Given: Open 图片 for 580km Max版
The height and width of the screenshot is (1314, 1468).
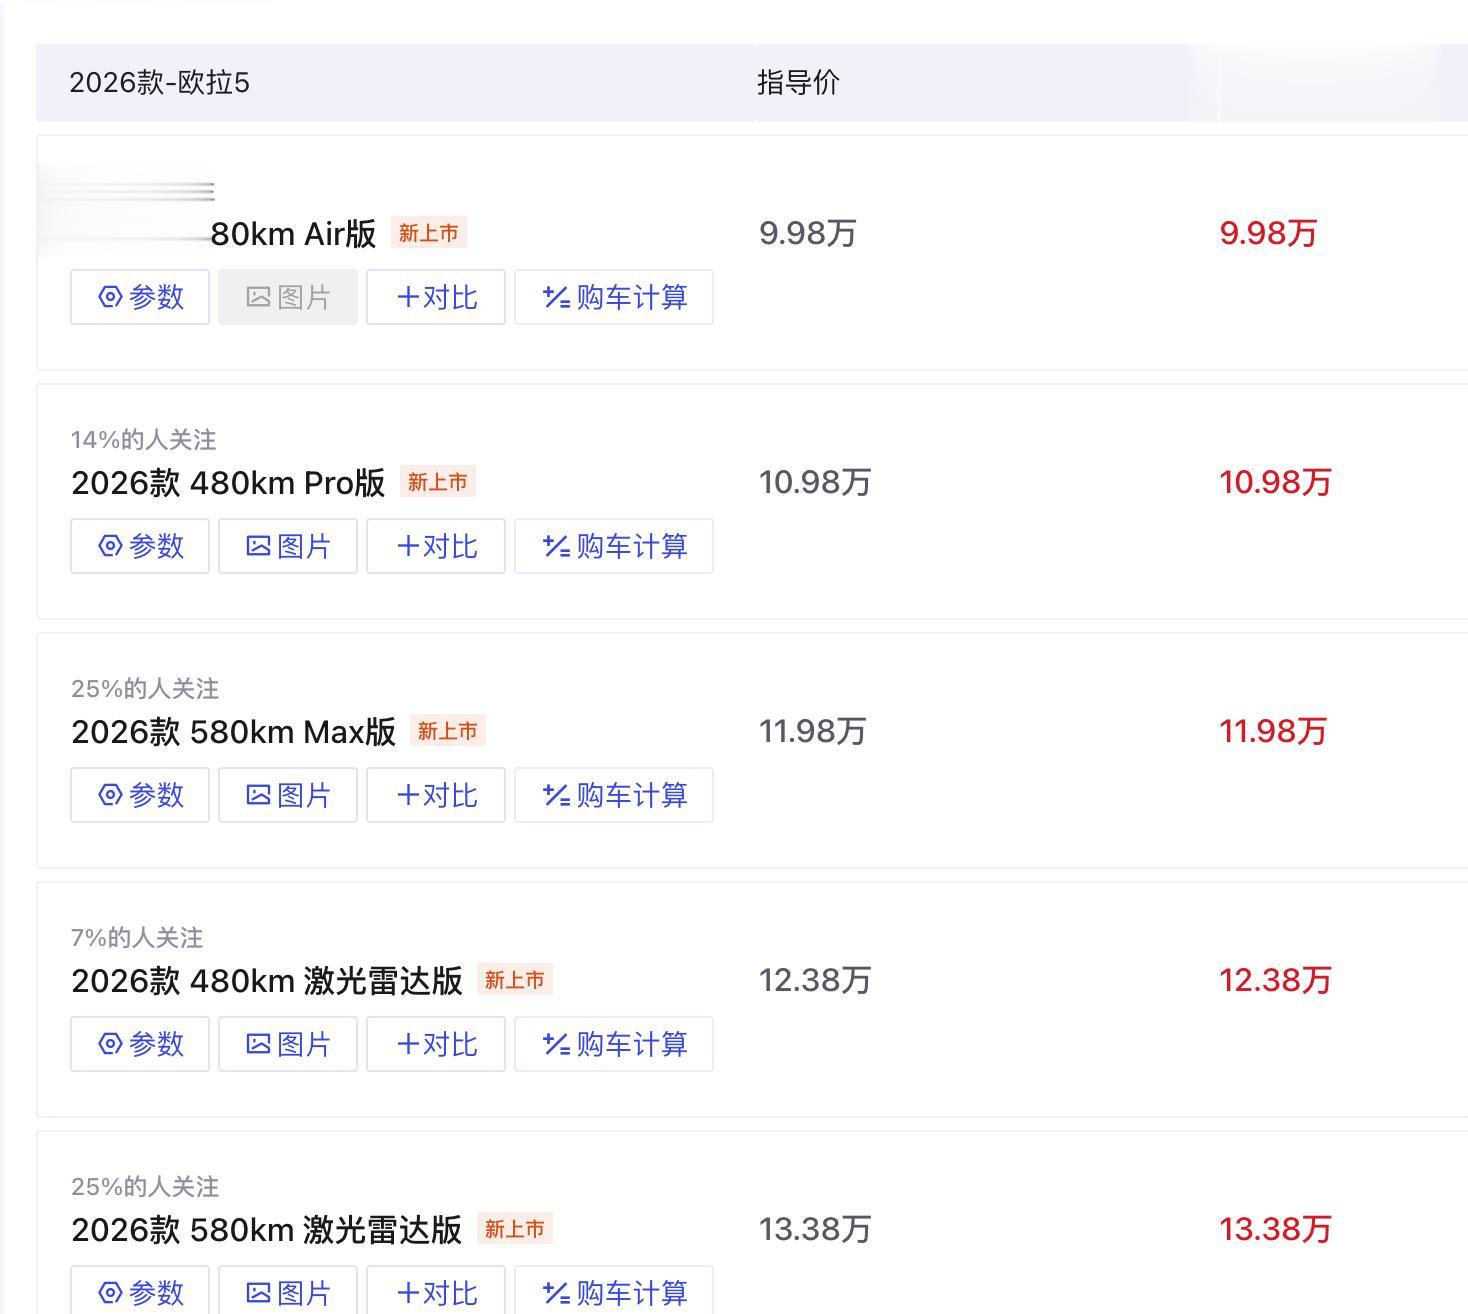Looking at the screenshot, I should click(288, 795).
